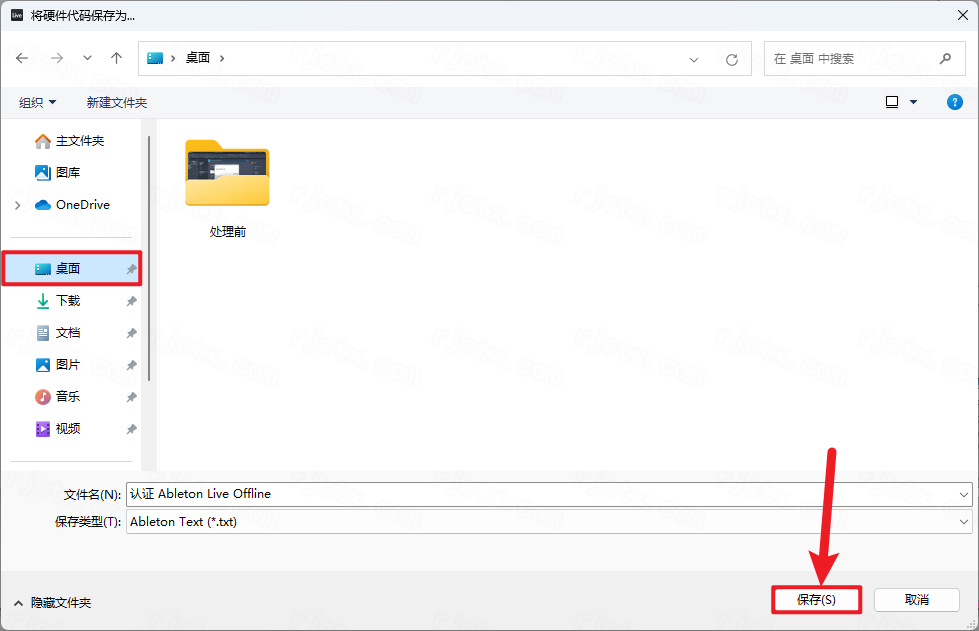
Task: Open Help via the question mark icon
Action: click(x=954, y=101)
